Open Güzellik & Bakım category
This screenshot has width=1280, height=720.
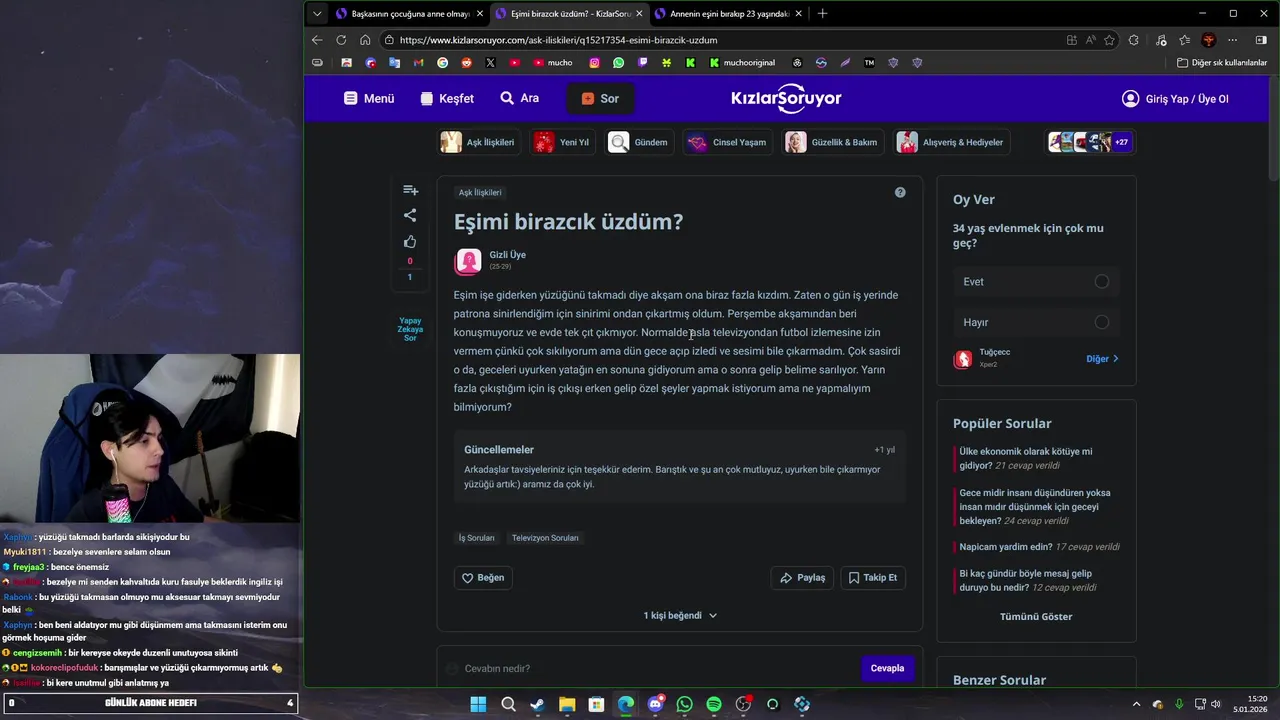tap(832, 142)
